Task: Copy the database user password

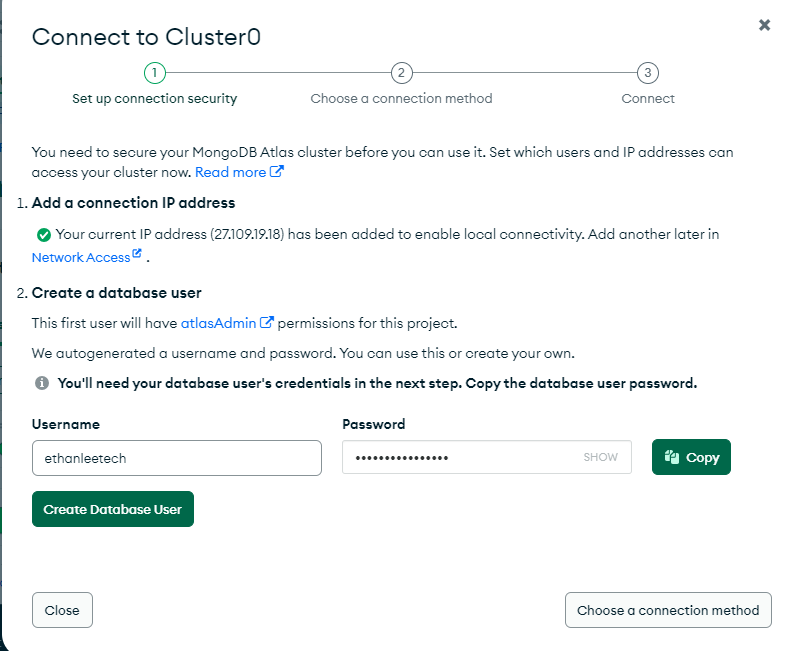Action: (691, 457)
